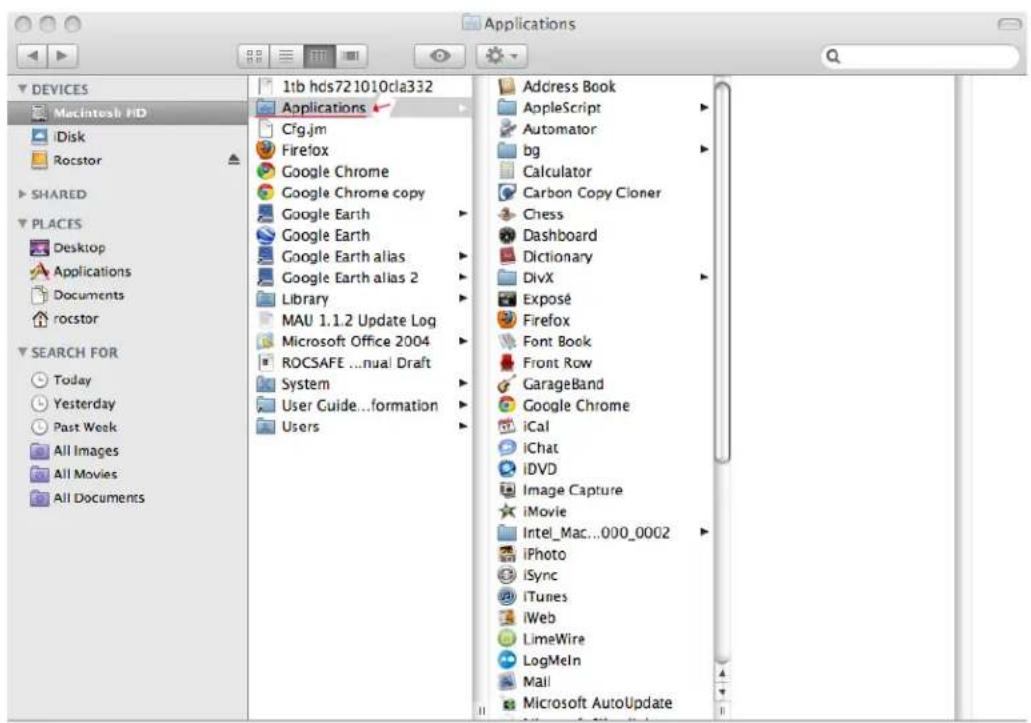Select Address Book app icon

506,86
